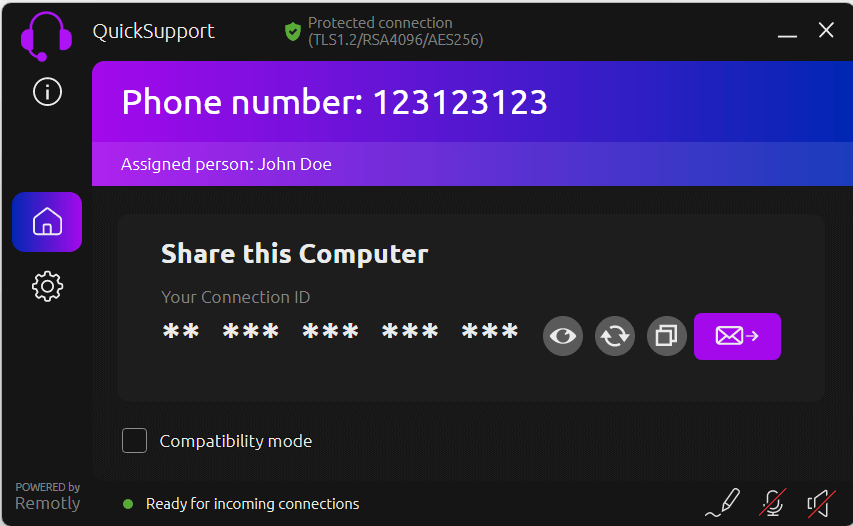Click the Phone number 123123123 banner
Screen dimensions: 853x526
[x=335, y=102]
